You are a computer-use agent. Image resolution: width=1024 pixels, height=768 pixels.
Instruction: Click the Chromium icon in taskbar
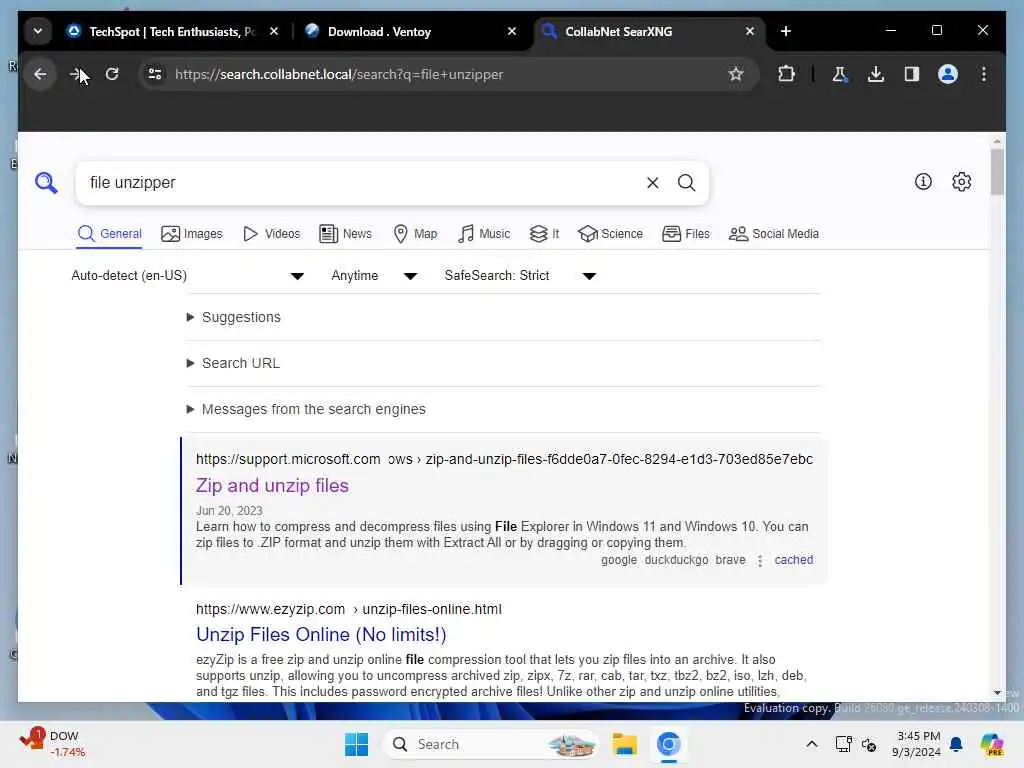click(668, 744)
